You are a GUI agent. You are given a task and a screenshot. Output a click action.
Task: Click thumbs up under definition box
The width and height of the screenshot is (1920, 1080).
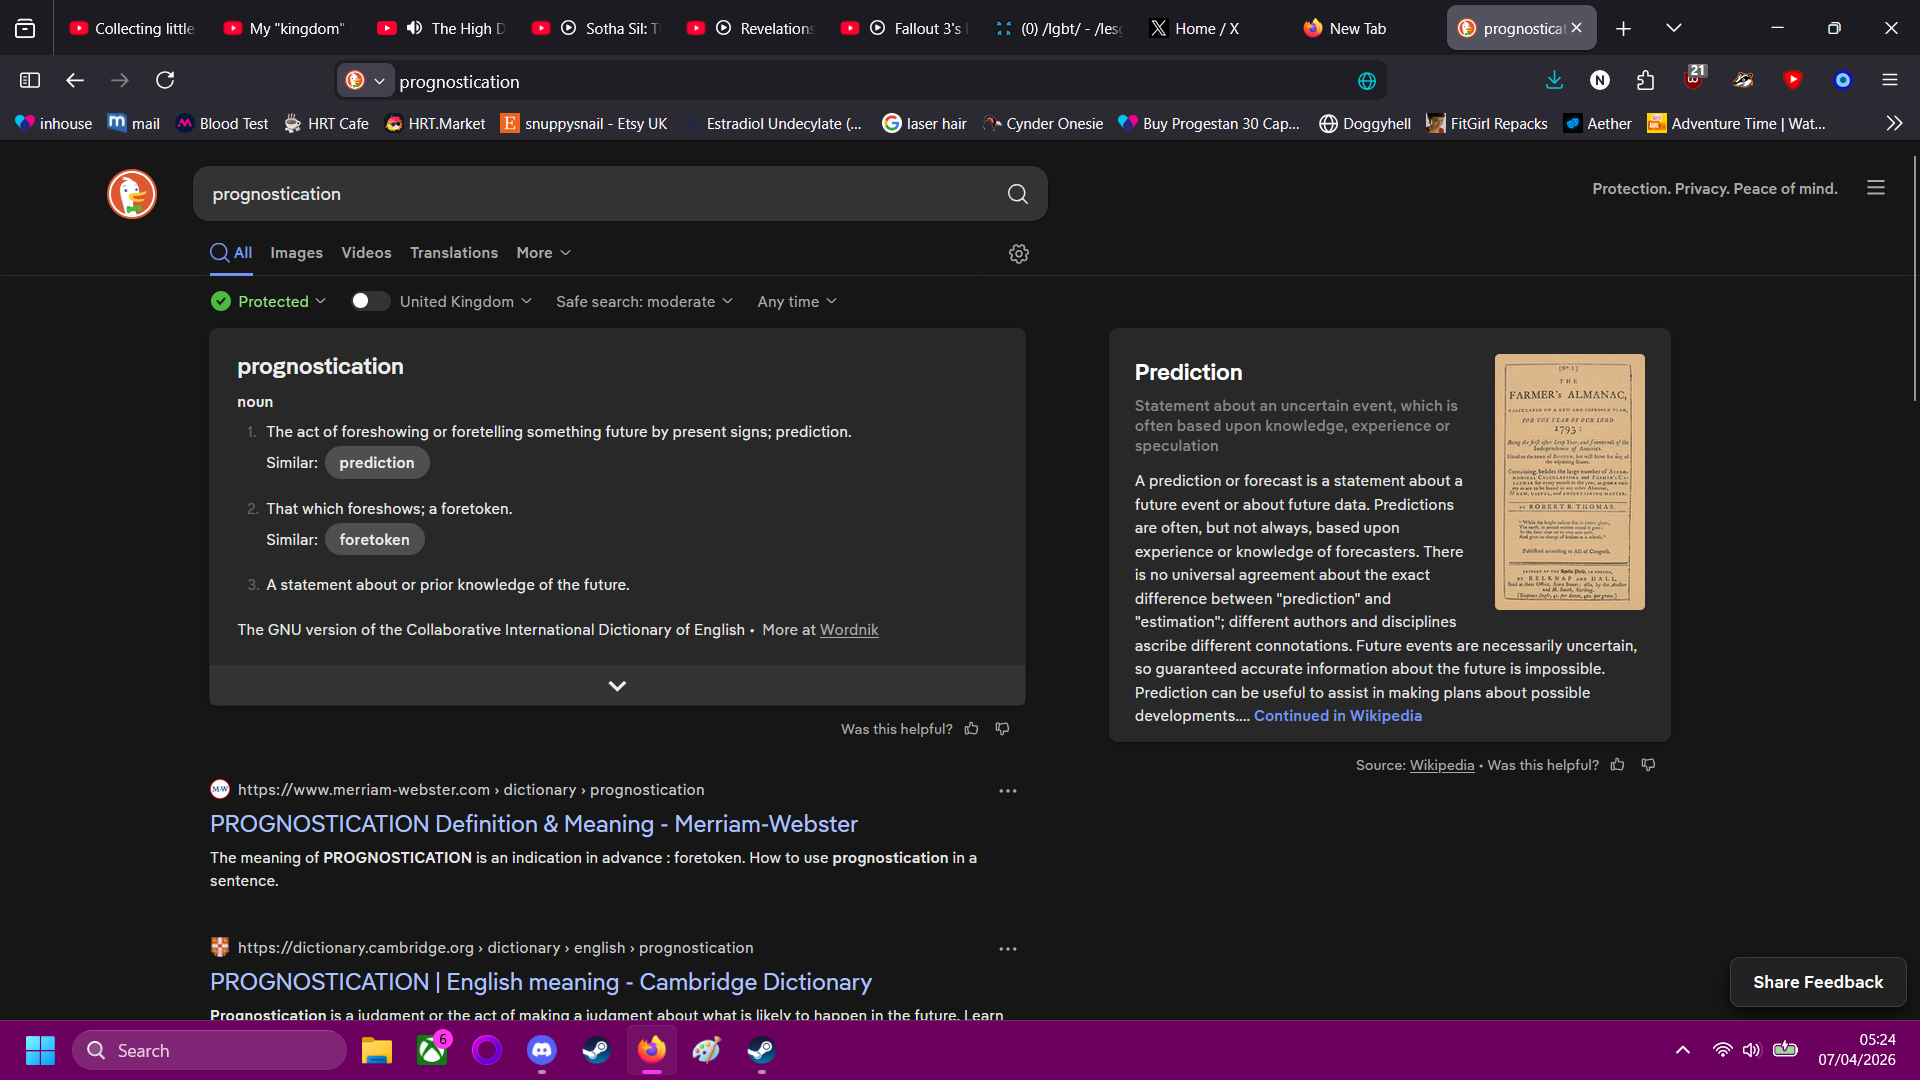pyautogui.click(x=971, y=729)
